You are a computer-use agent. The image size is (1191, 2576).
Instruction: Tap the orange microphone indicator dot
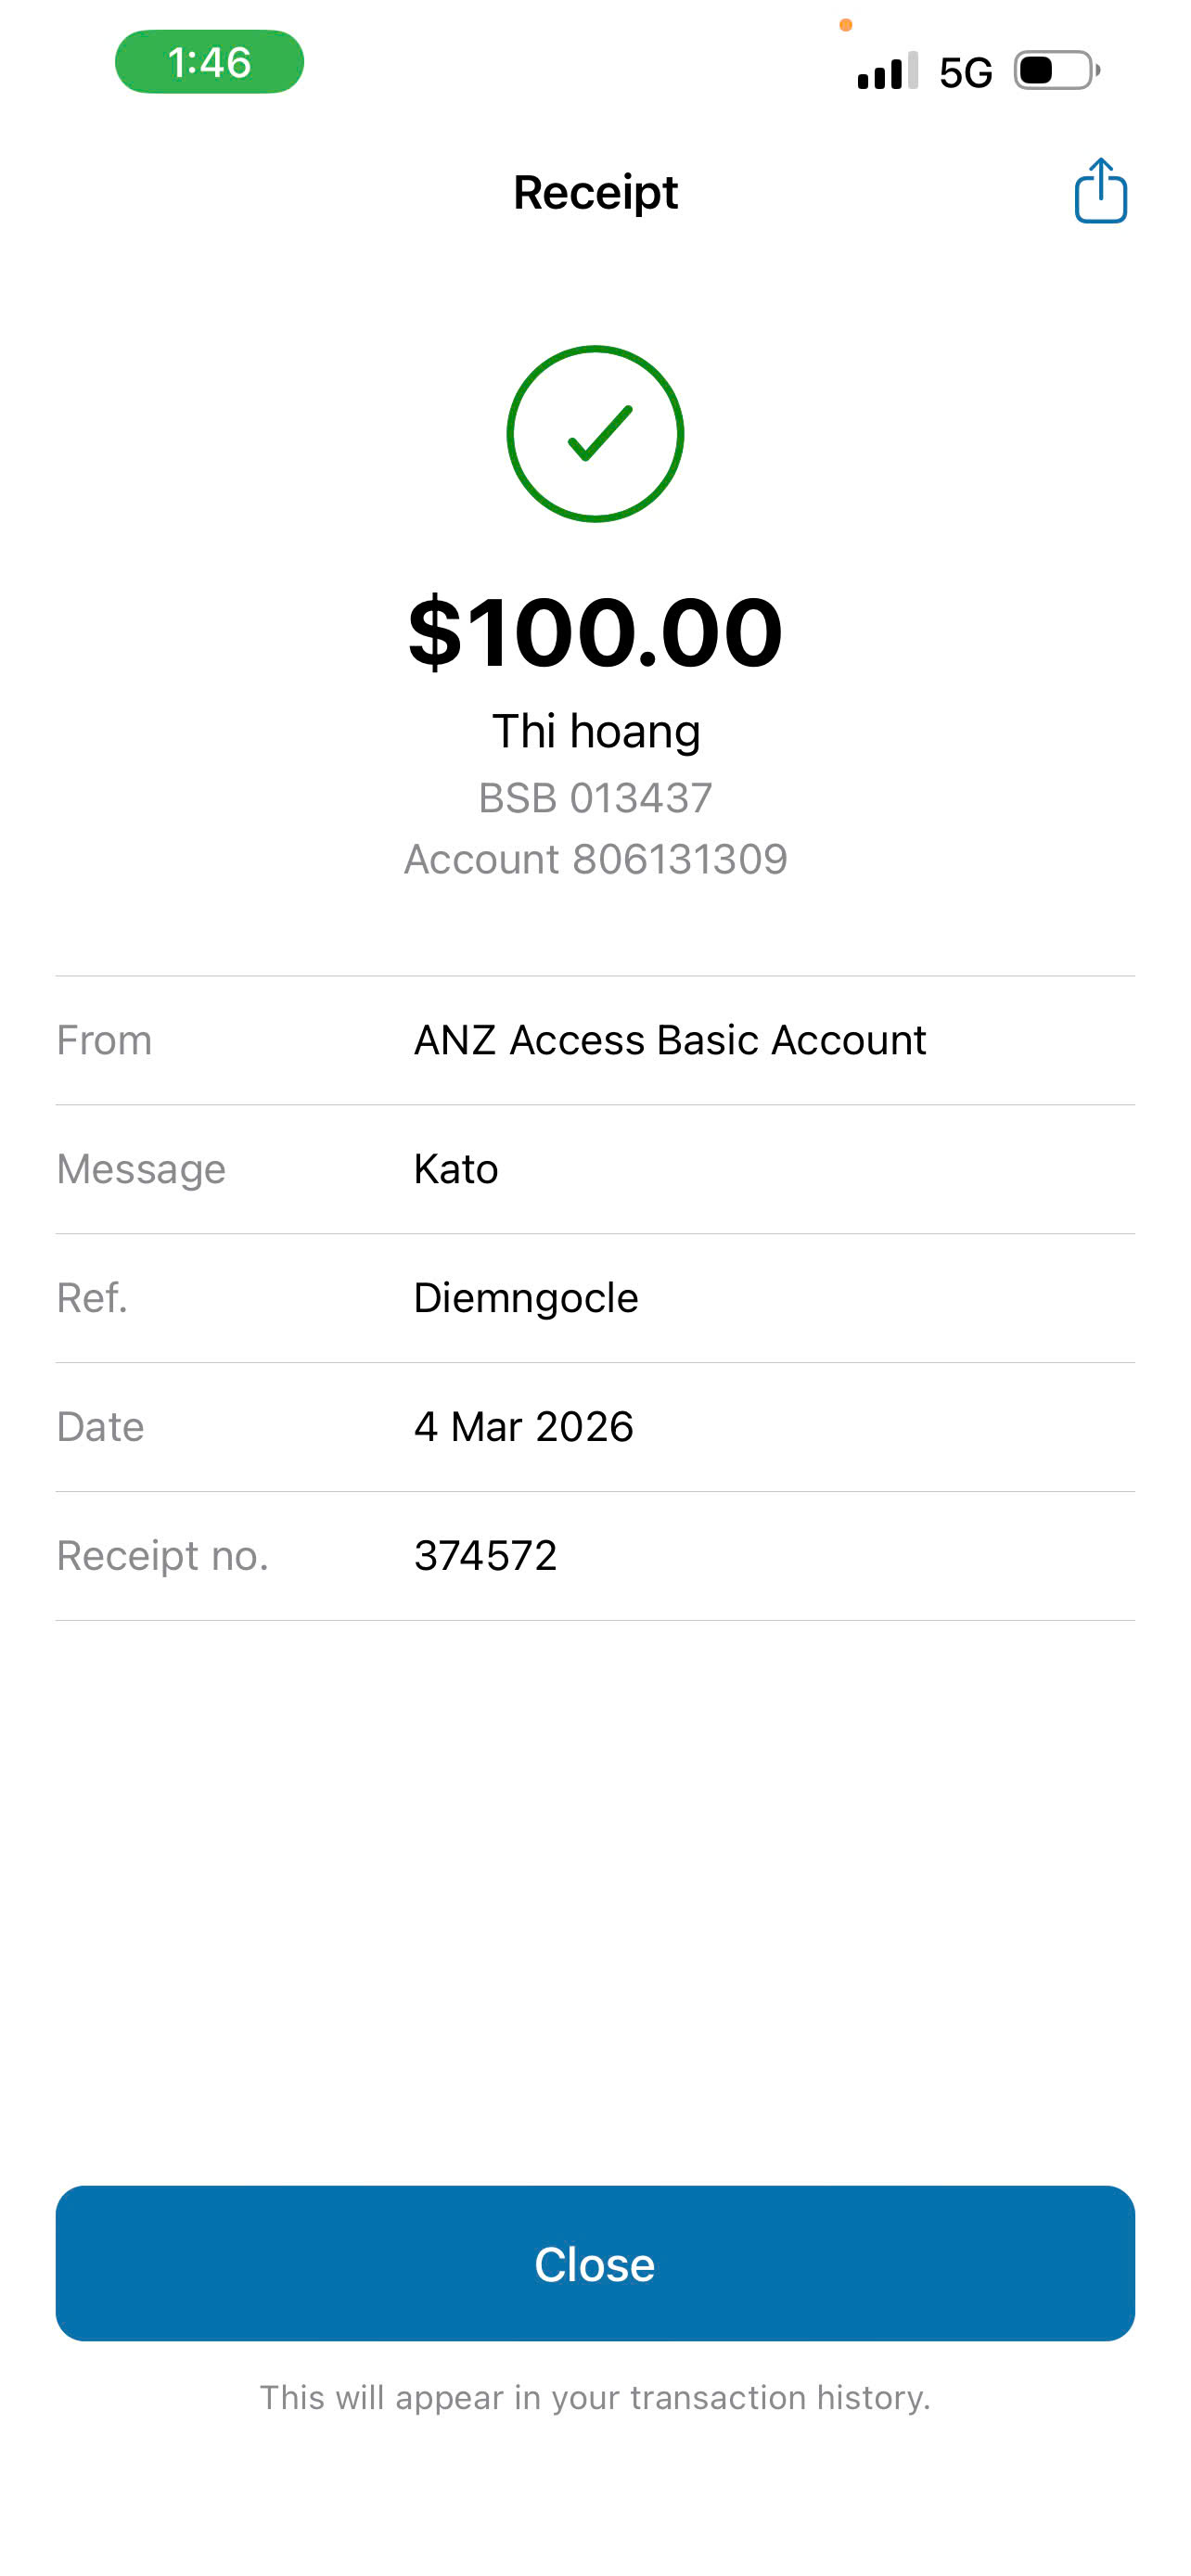coord(845,25)
